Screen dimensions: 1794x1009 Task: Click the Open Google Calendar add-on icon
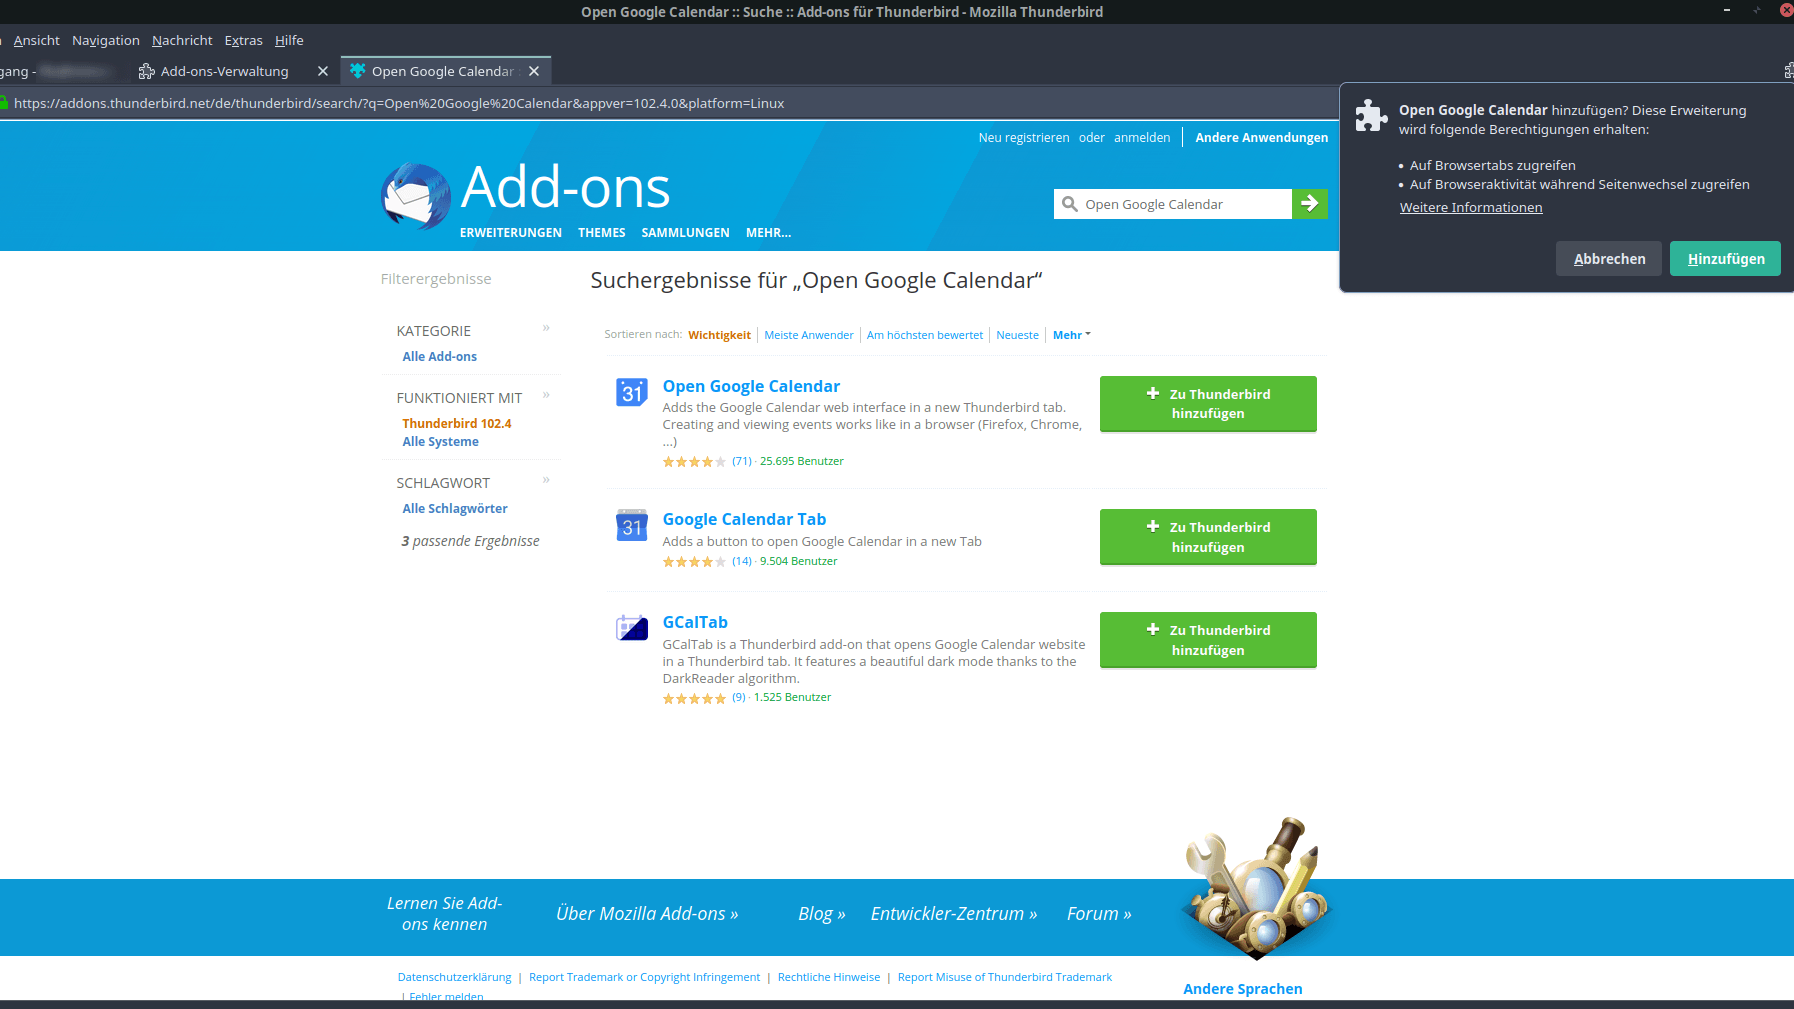point(631,392)
